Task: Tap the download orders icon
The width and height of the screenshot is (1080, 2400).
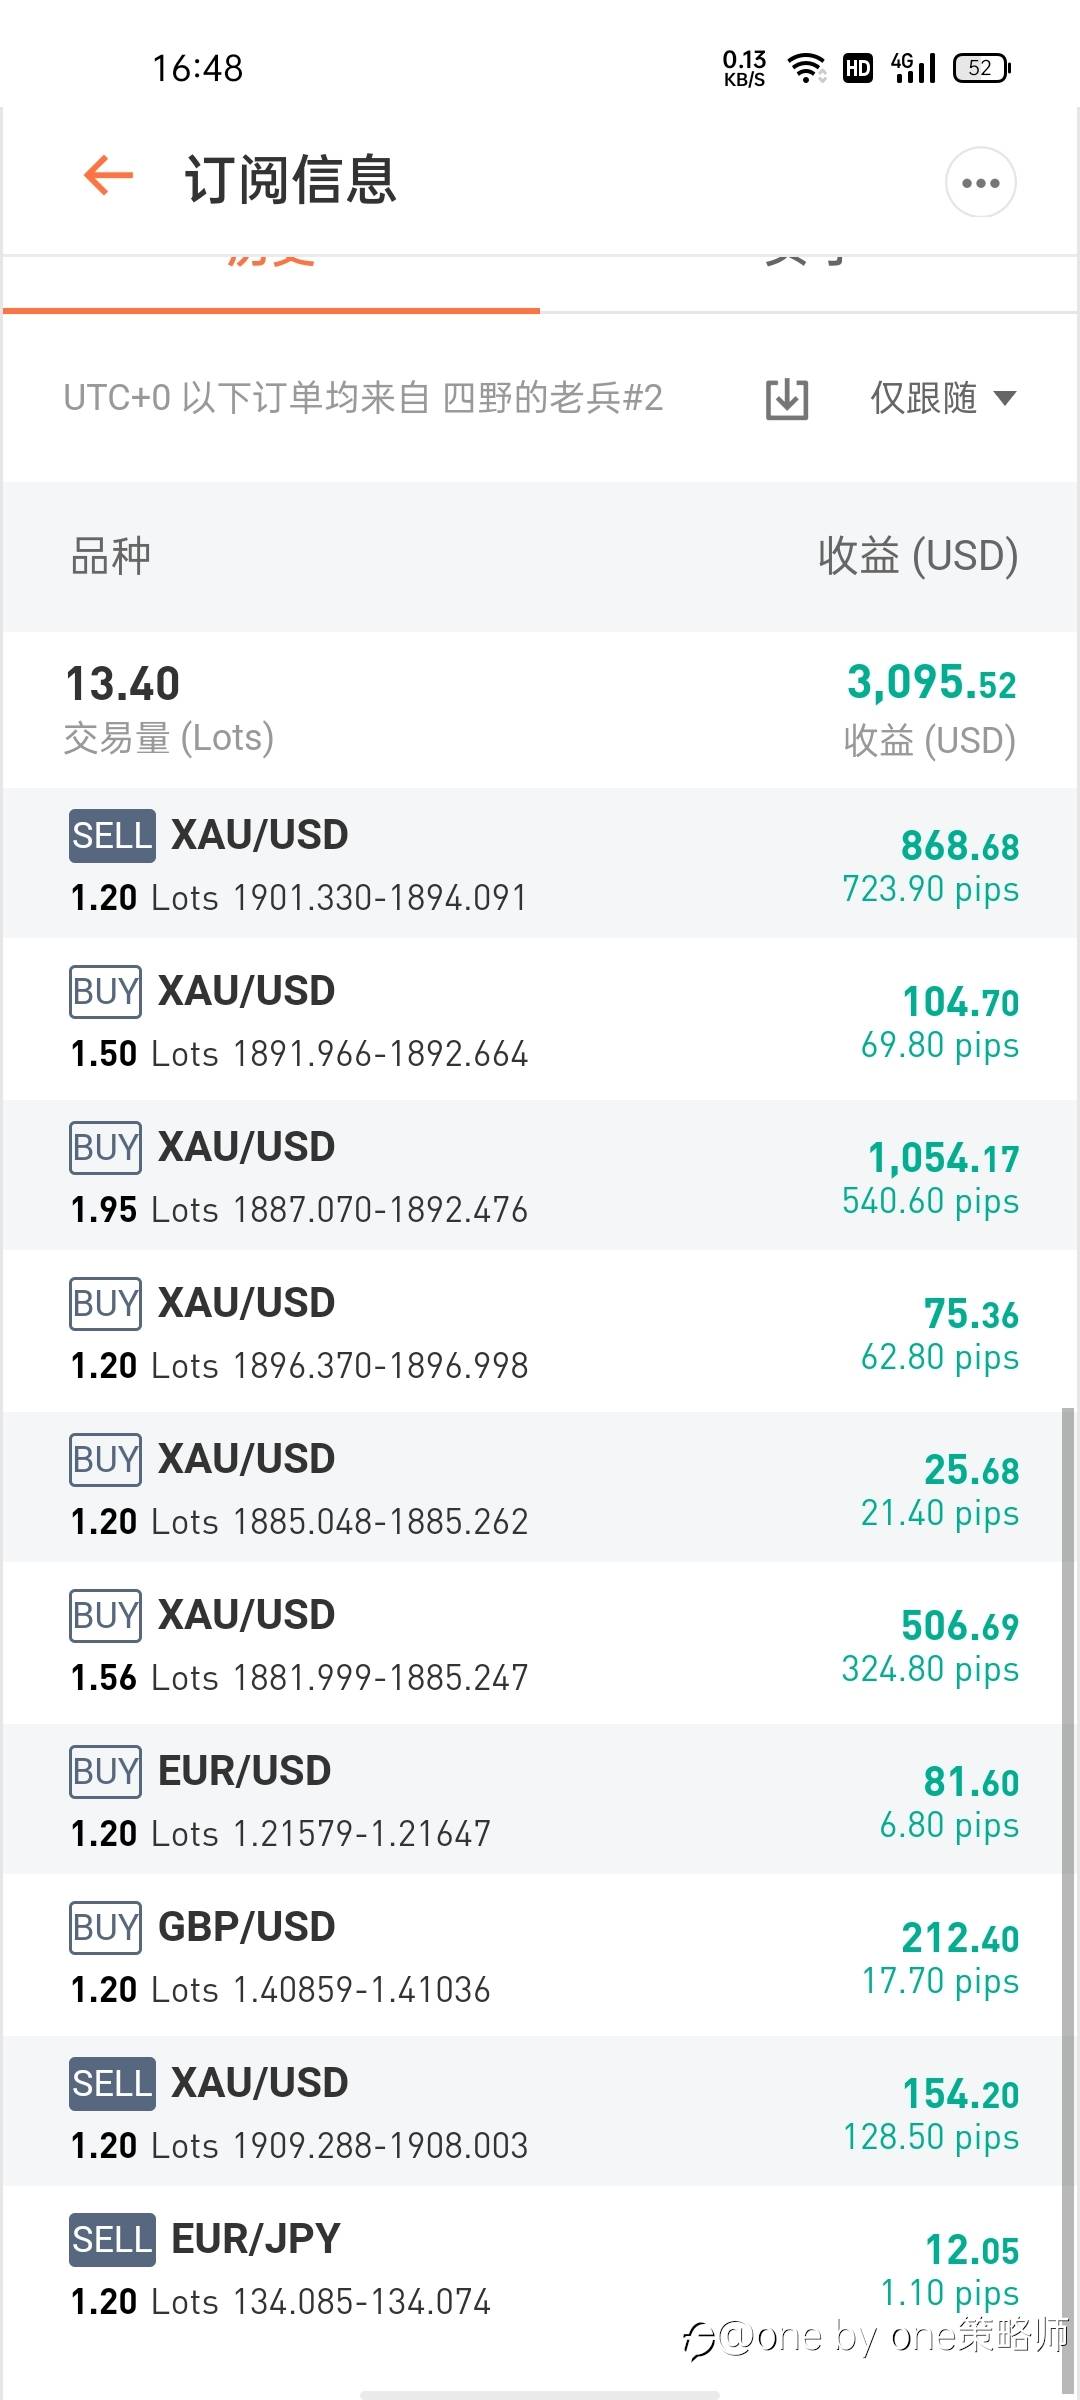Action: (787, 399)
